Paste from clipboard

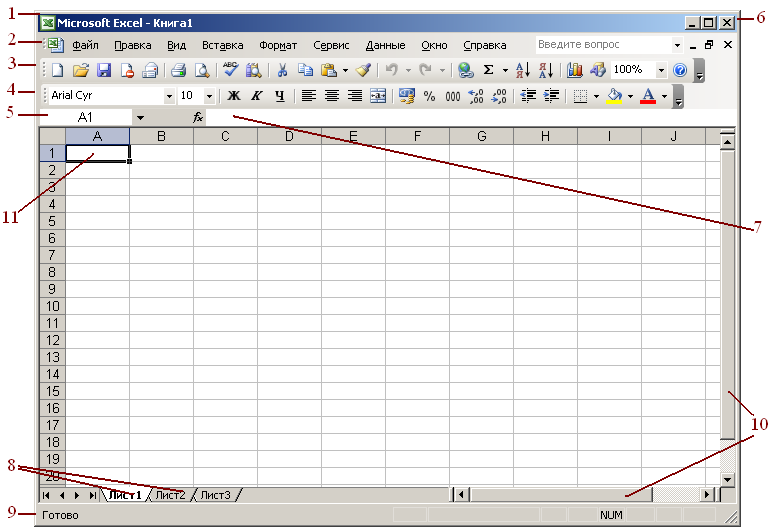[328, 70]
